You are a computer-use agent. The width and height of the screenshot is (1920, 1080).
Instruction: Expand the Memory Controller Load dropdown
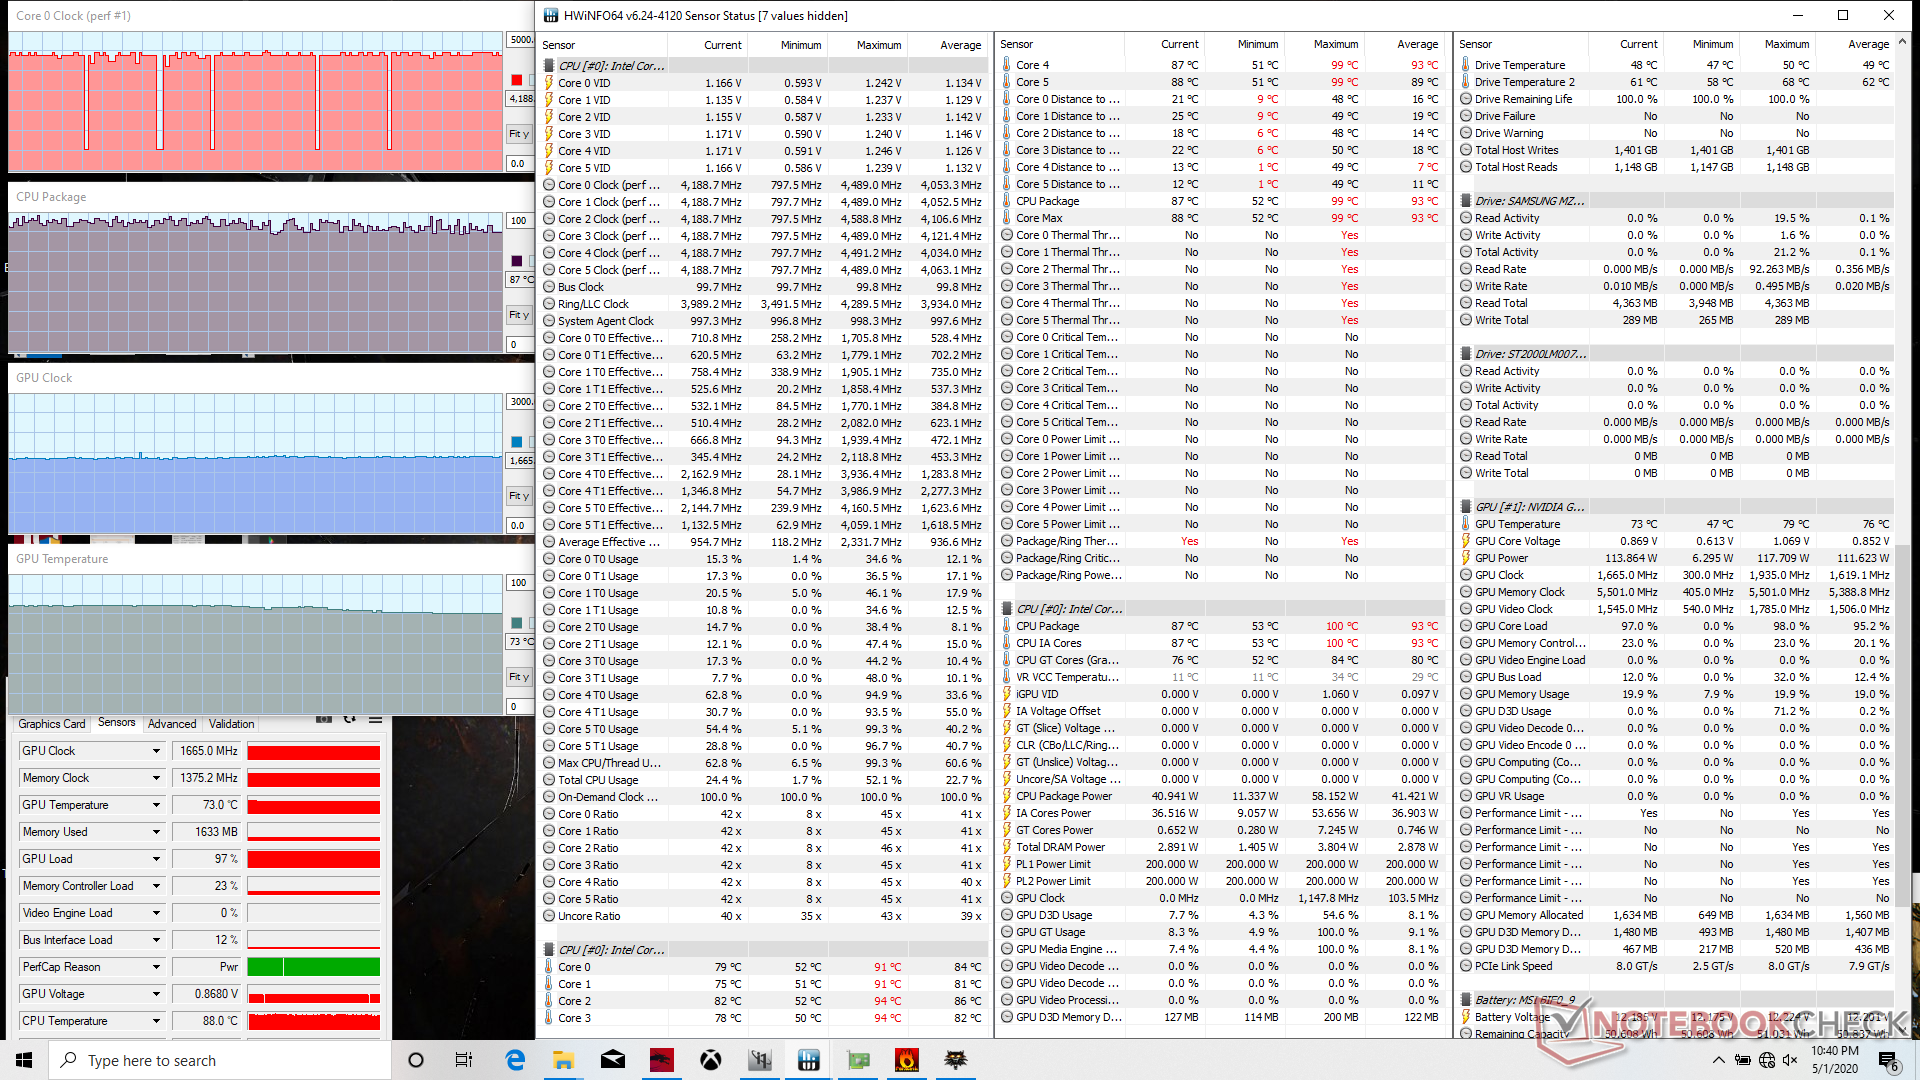point(156,886)
